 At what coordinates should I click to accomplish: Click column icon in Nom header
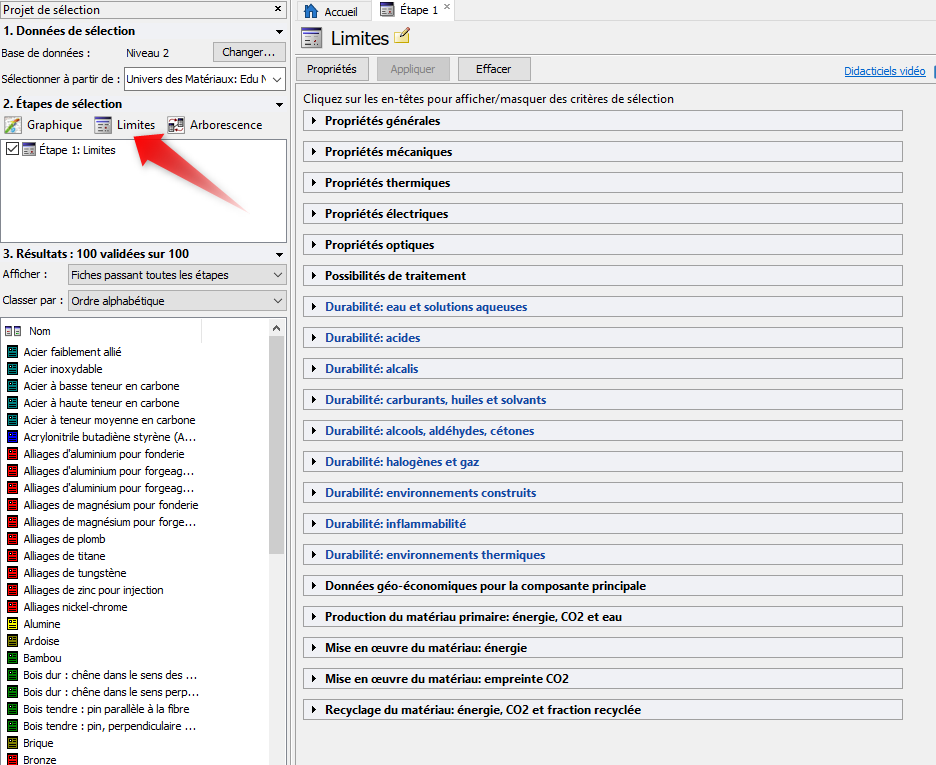pyautogui.click(x=13, y=331)
